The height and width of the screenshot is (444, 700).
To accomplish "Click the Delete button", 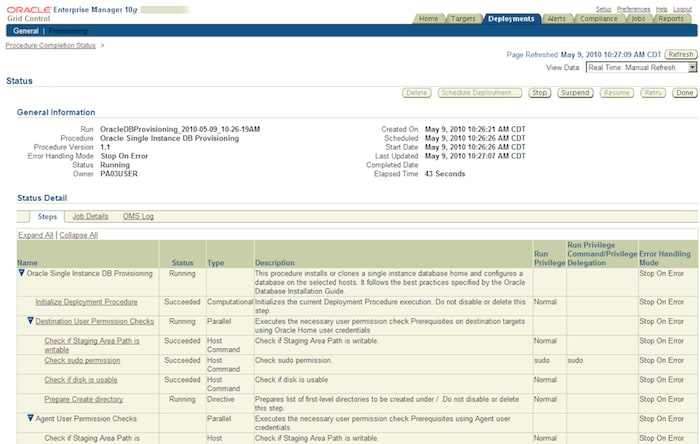I will coord(417,93).
